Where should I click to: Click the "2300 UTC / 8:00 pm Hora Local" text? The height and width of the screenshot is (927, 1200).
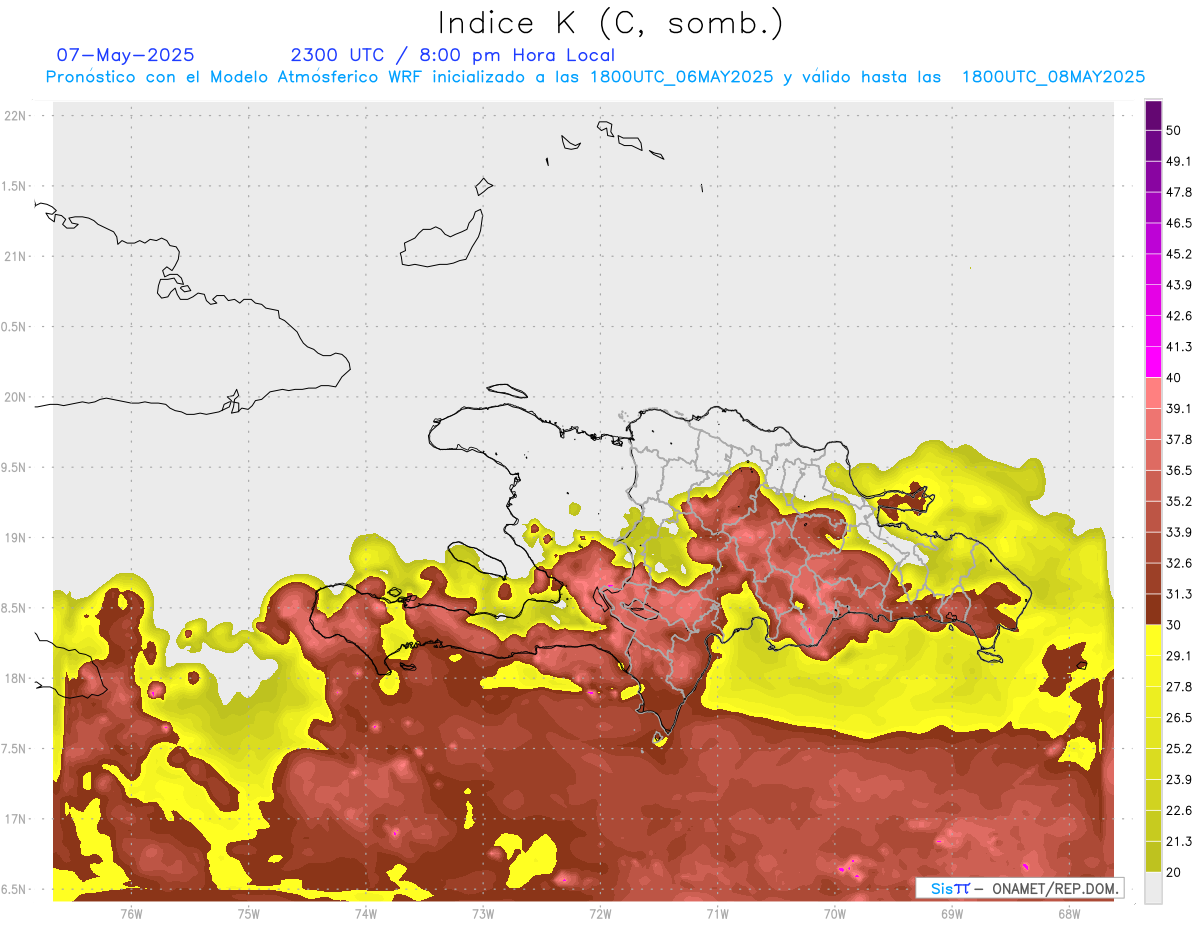(453, 55)
